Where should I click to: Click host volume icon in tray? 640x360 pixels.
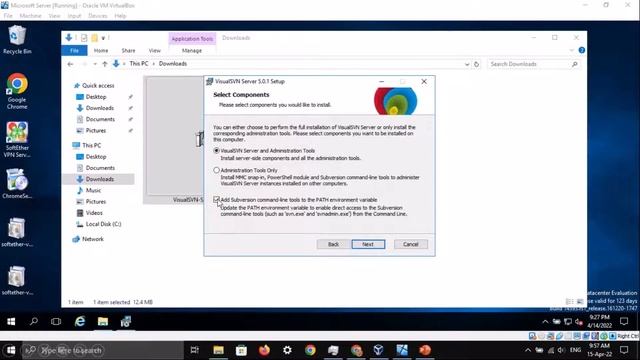561,350
